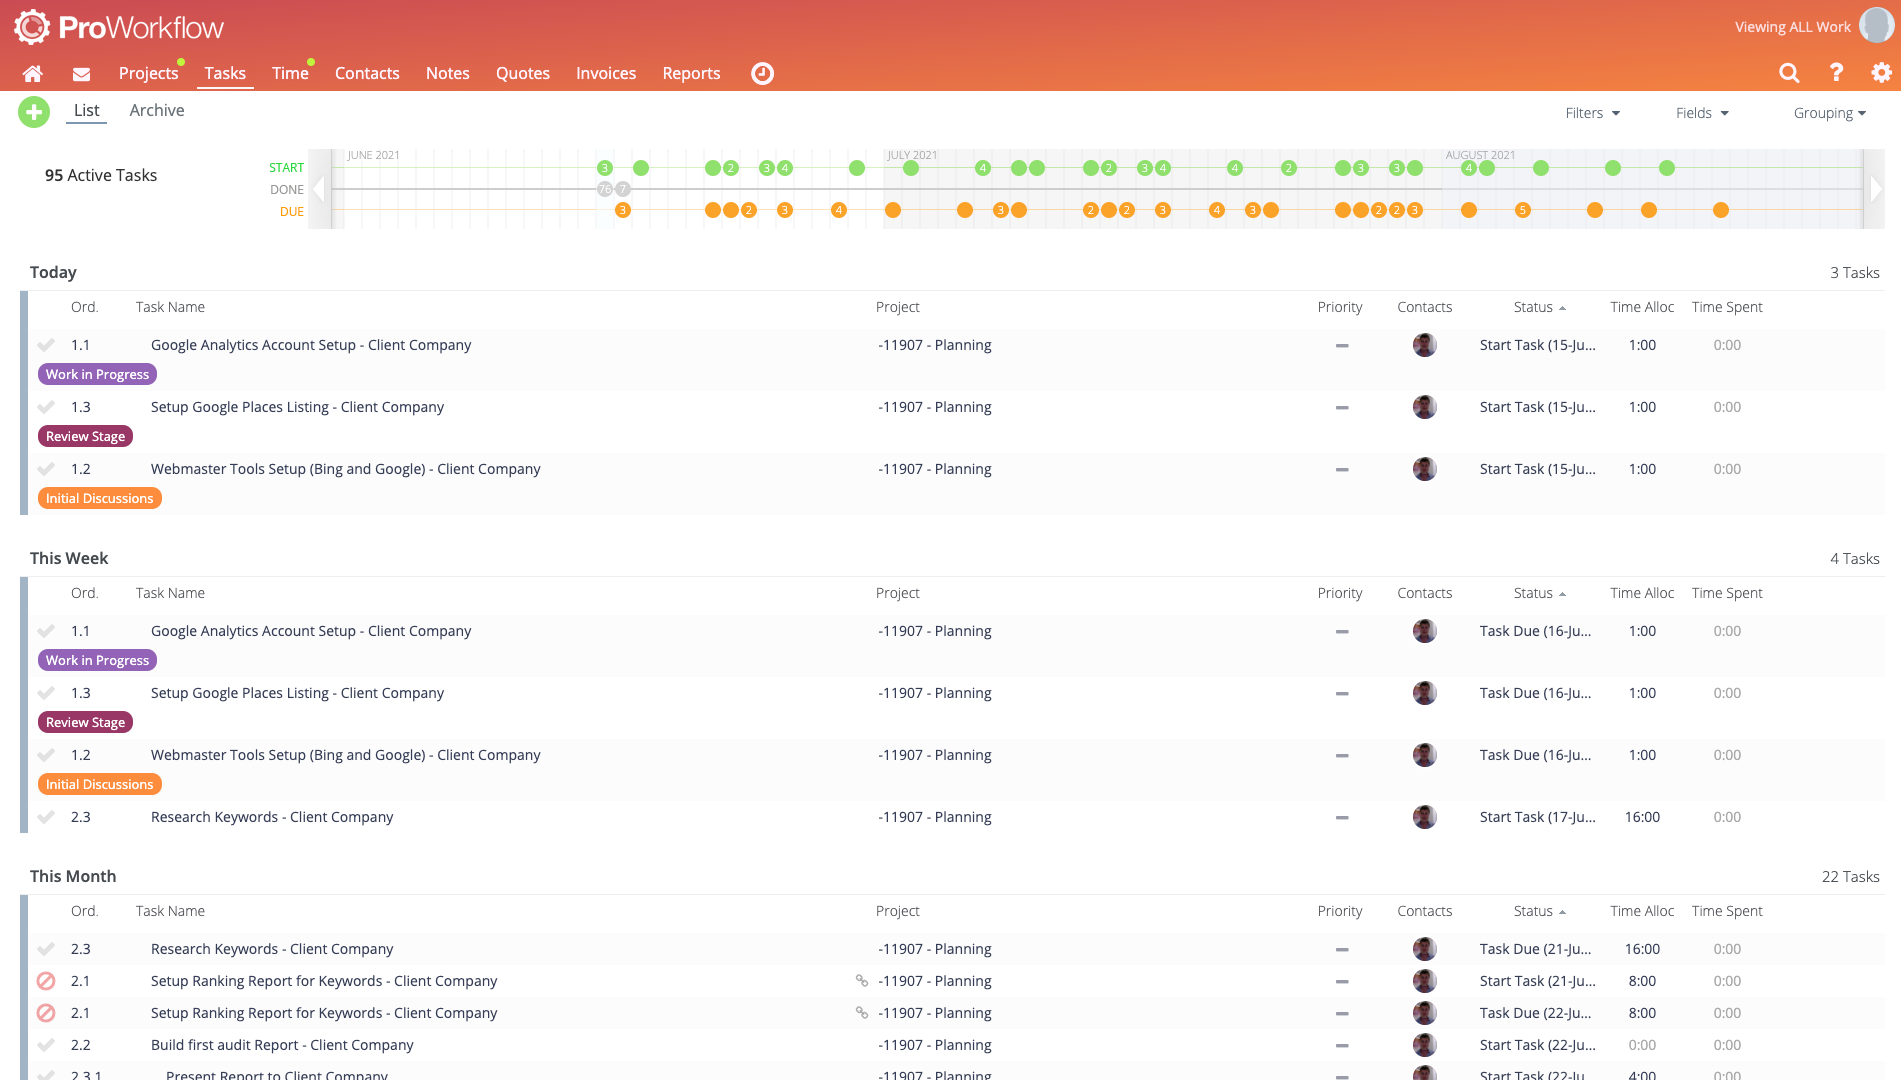Open This Week's Research Keywords task name

(x=272, y=817)
